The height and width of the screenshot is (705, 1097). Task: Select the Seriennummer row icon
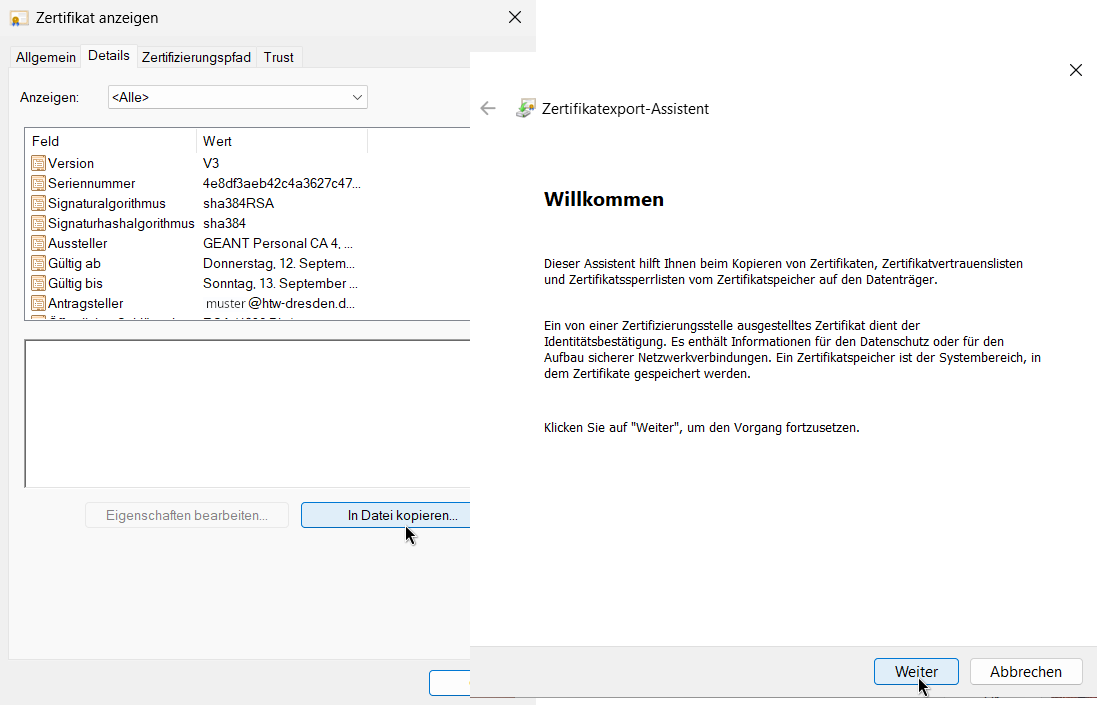pos(39,183)
